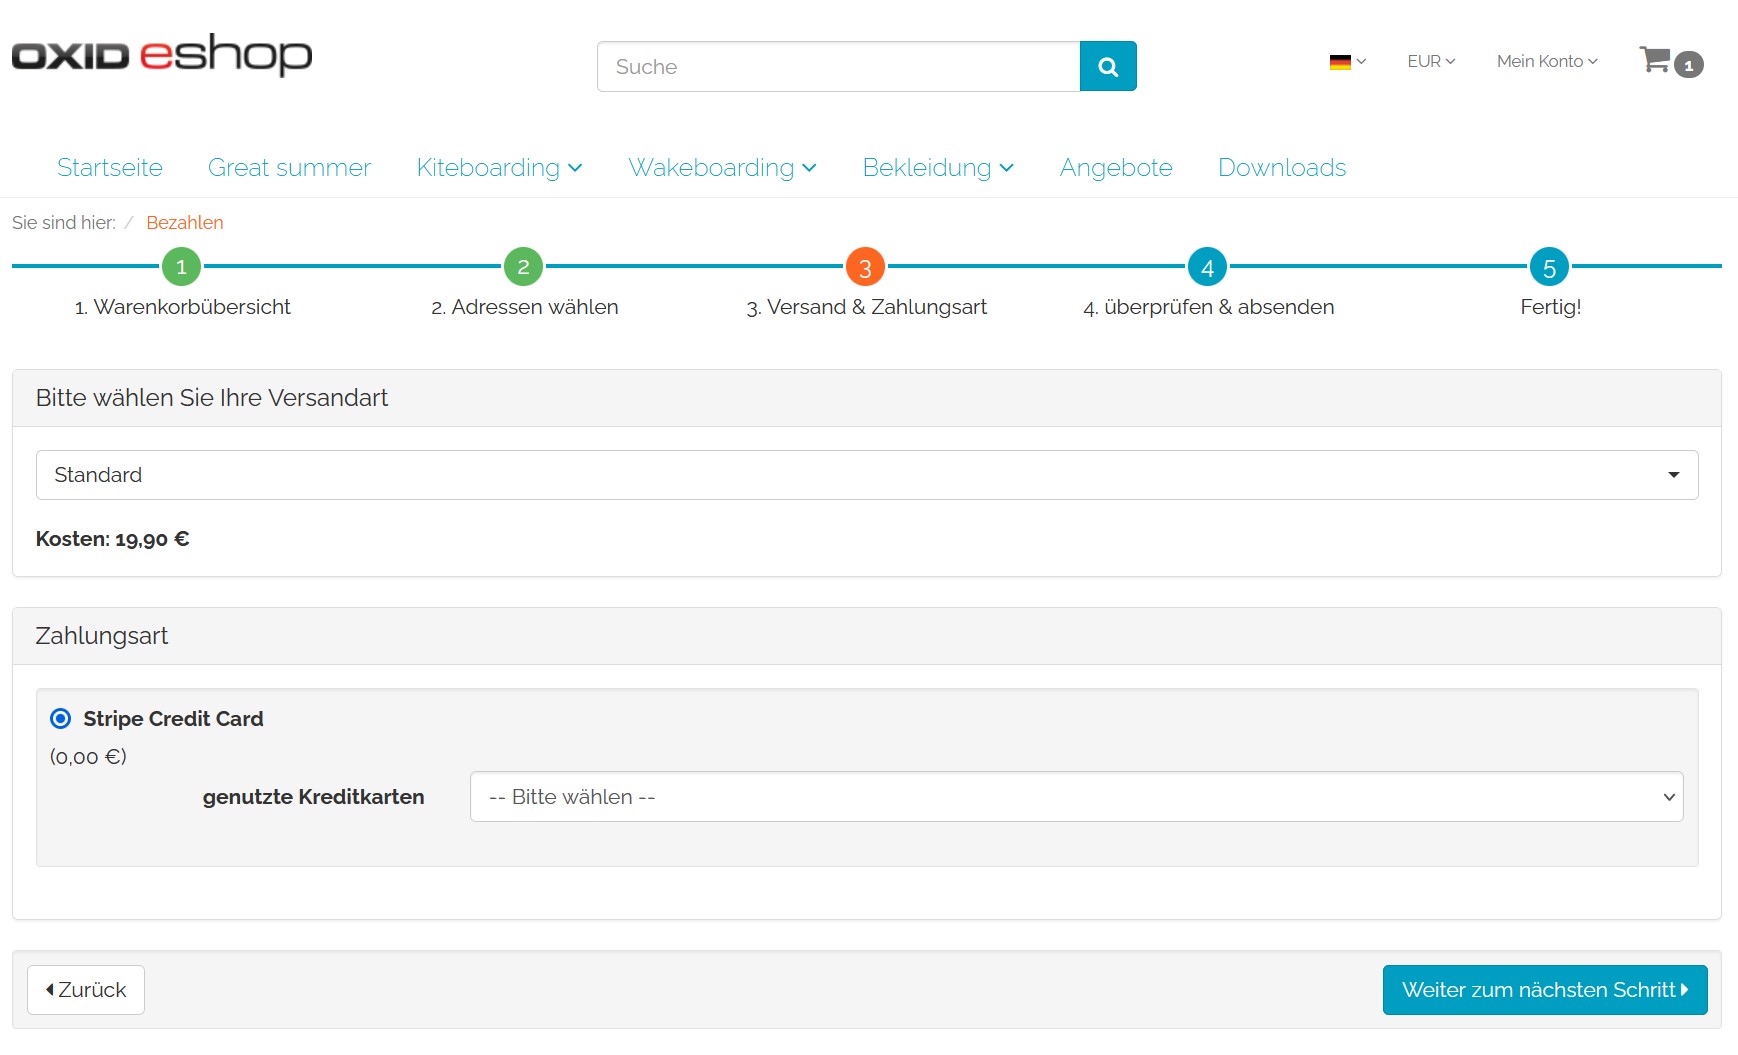
Task: Open the shopping cart icon
Action: pyautogui.click(x=1656, y=61)
